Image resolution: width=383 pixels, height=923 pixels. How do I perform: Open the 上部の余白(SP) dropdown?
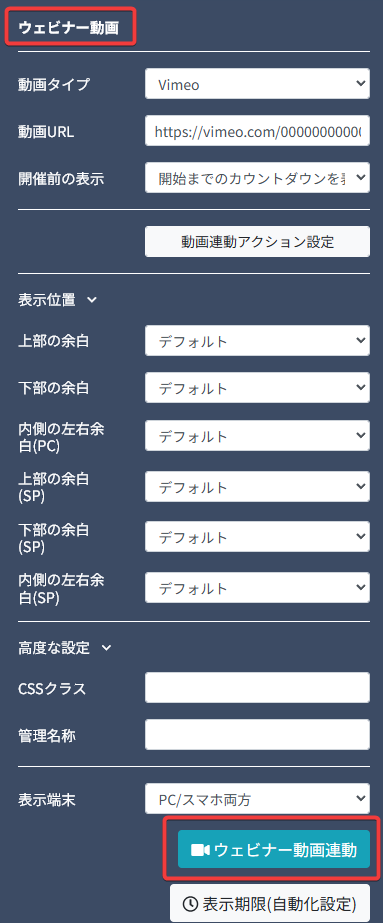tap(257, 487)
